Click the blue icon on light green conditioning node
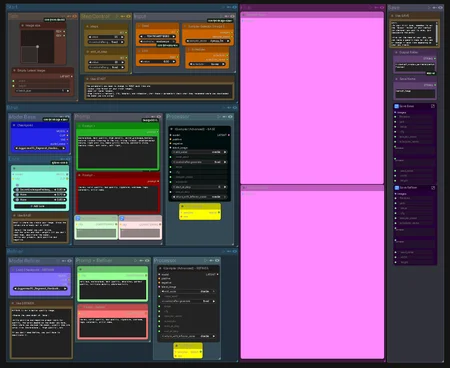This screenshot has width=450, height=368. coord(78,218)
